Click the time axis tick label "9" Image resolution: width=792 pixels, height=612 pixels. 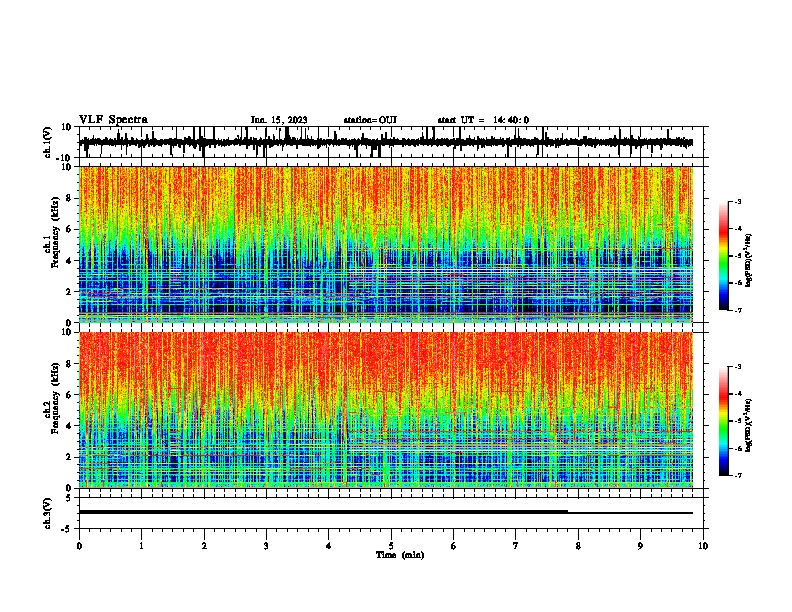pyautogui.click(x=640, y=546)
